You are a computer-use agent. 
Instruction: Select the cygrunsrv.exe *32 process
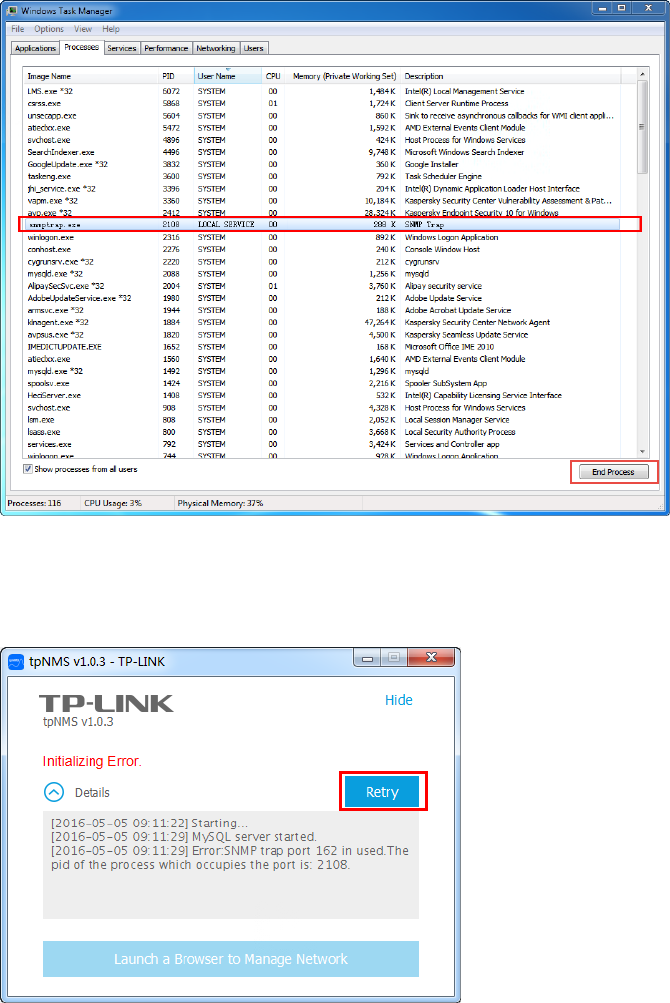click(323, 262)
